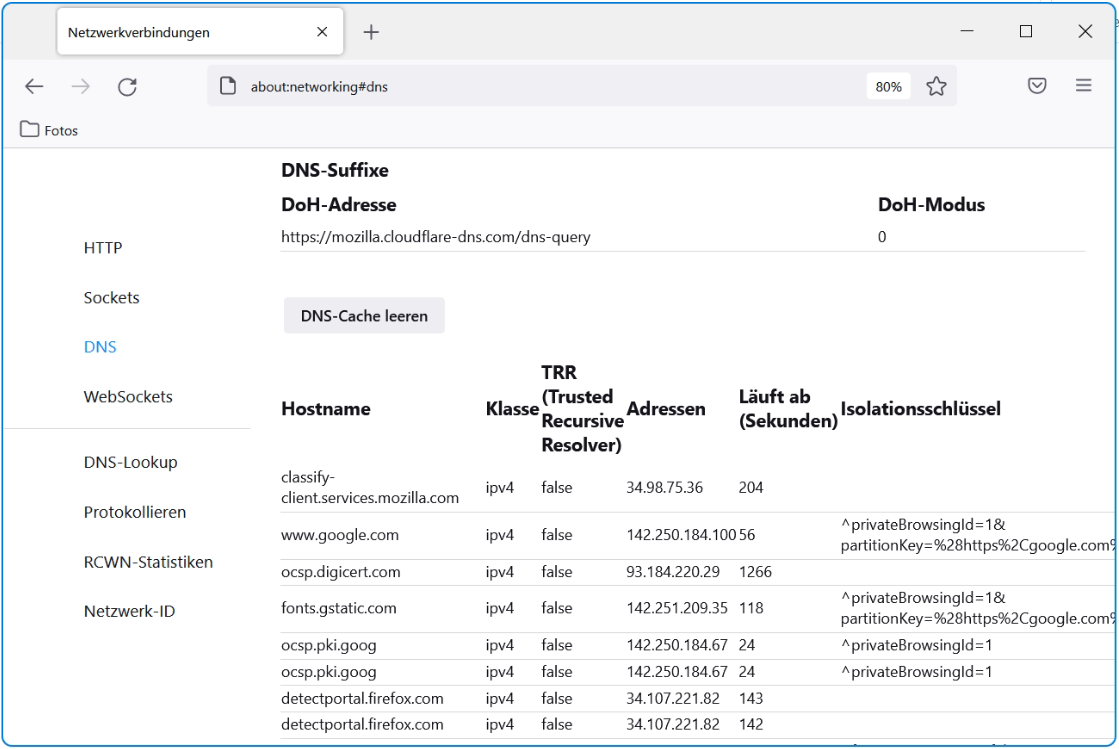Image resolution: width=1119 pixels, height=749 pixels.
Task: Open the Fotos bookmarks folder
Action: [x=48, y=130]
